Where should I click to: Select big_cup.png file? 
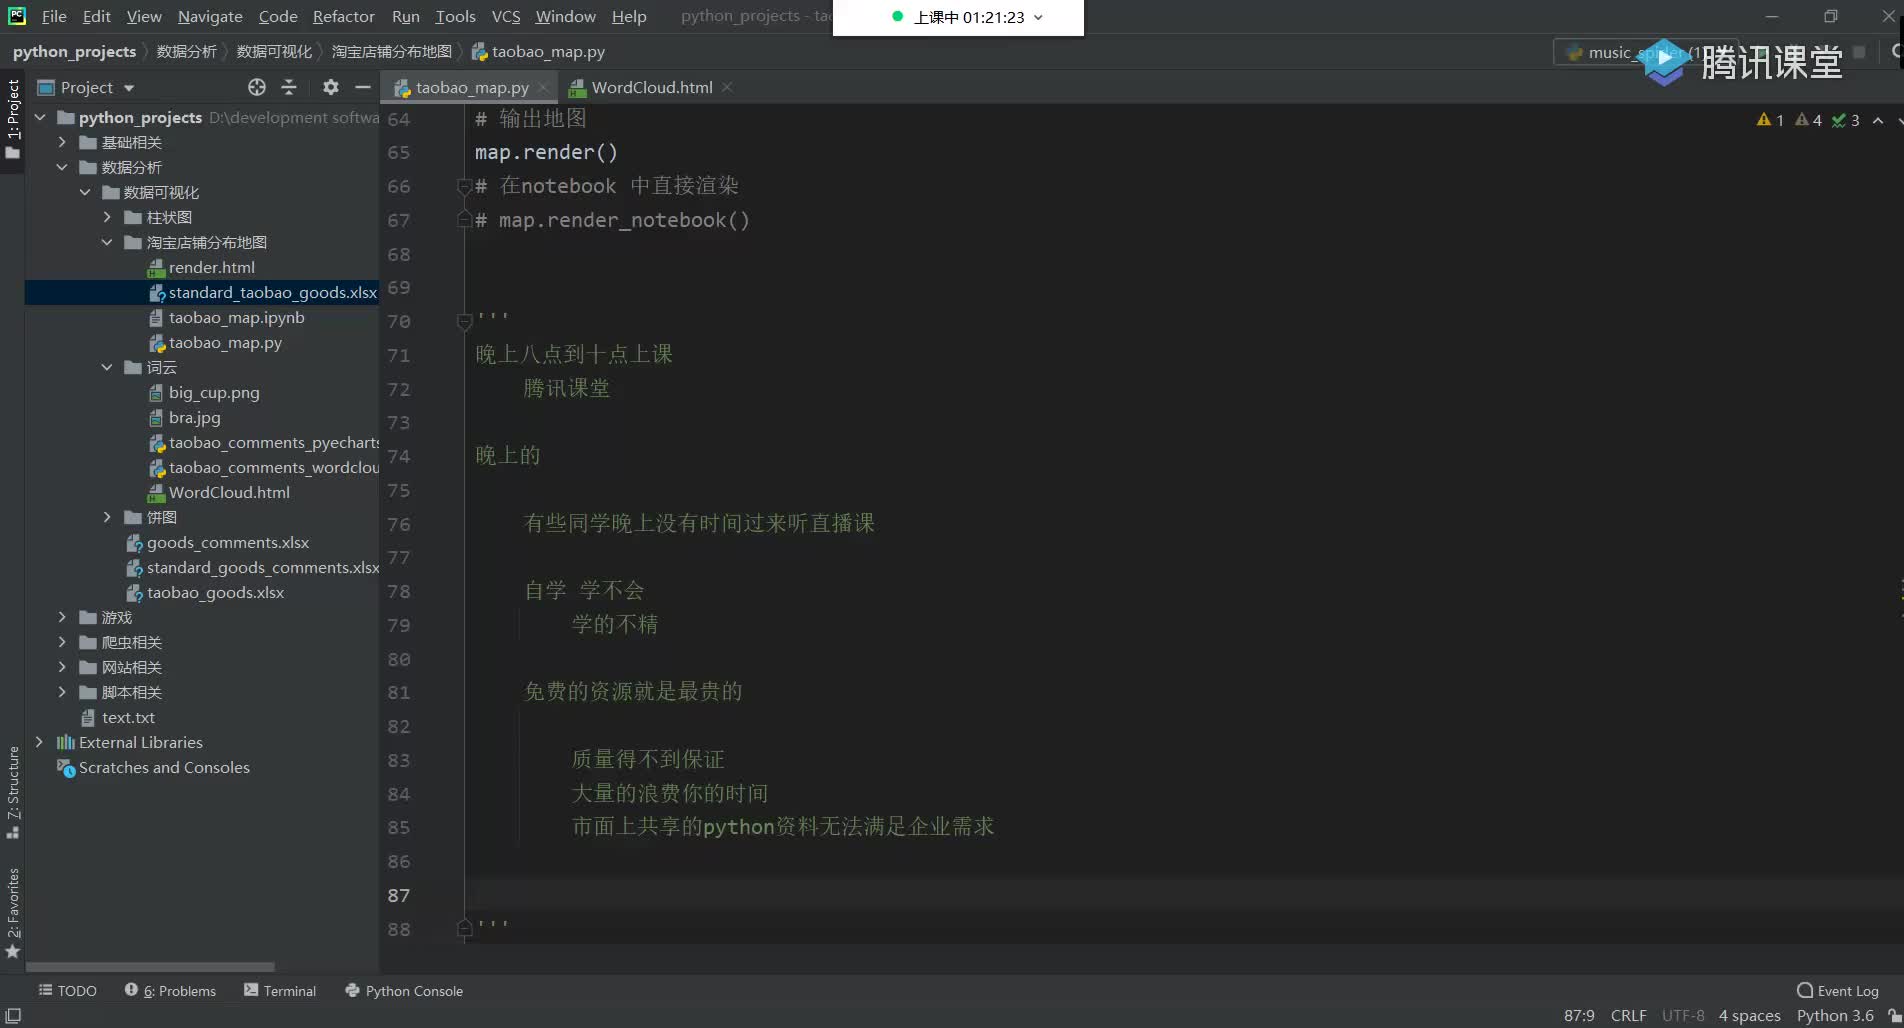(x=214, y=392)
